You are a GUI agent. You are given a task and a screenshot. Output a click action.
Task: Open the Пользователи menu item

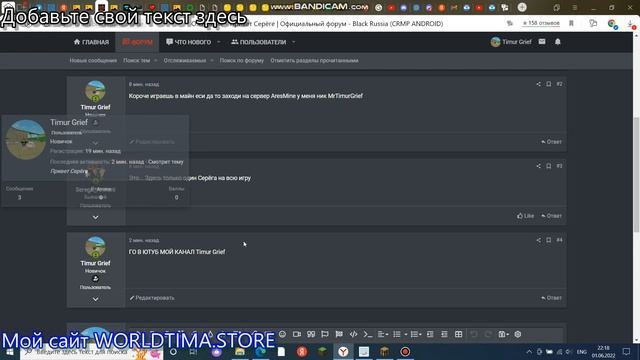(259, 42)
